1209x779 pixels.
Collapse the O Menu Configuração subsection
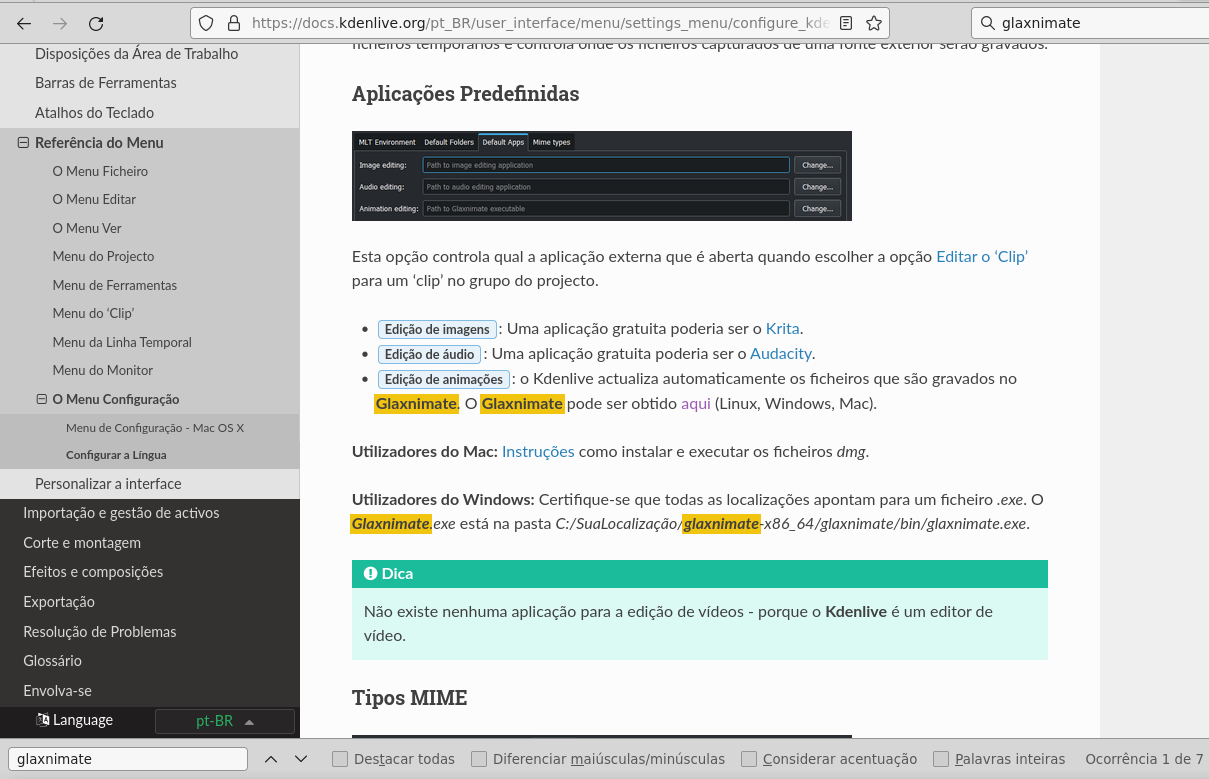point(42,399)
